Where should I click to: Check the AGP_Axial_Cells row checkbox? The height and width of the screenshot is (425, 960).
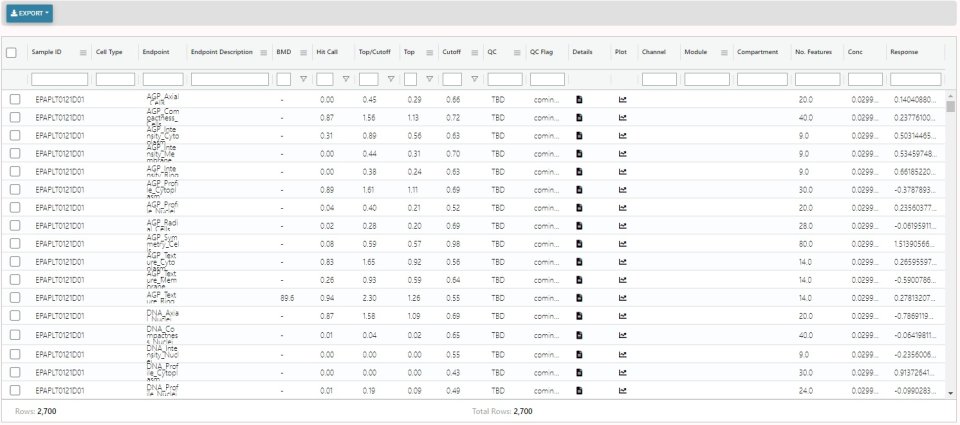15,100
